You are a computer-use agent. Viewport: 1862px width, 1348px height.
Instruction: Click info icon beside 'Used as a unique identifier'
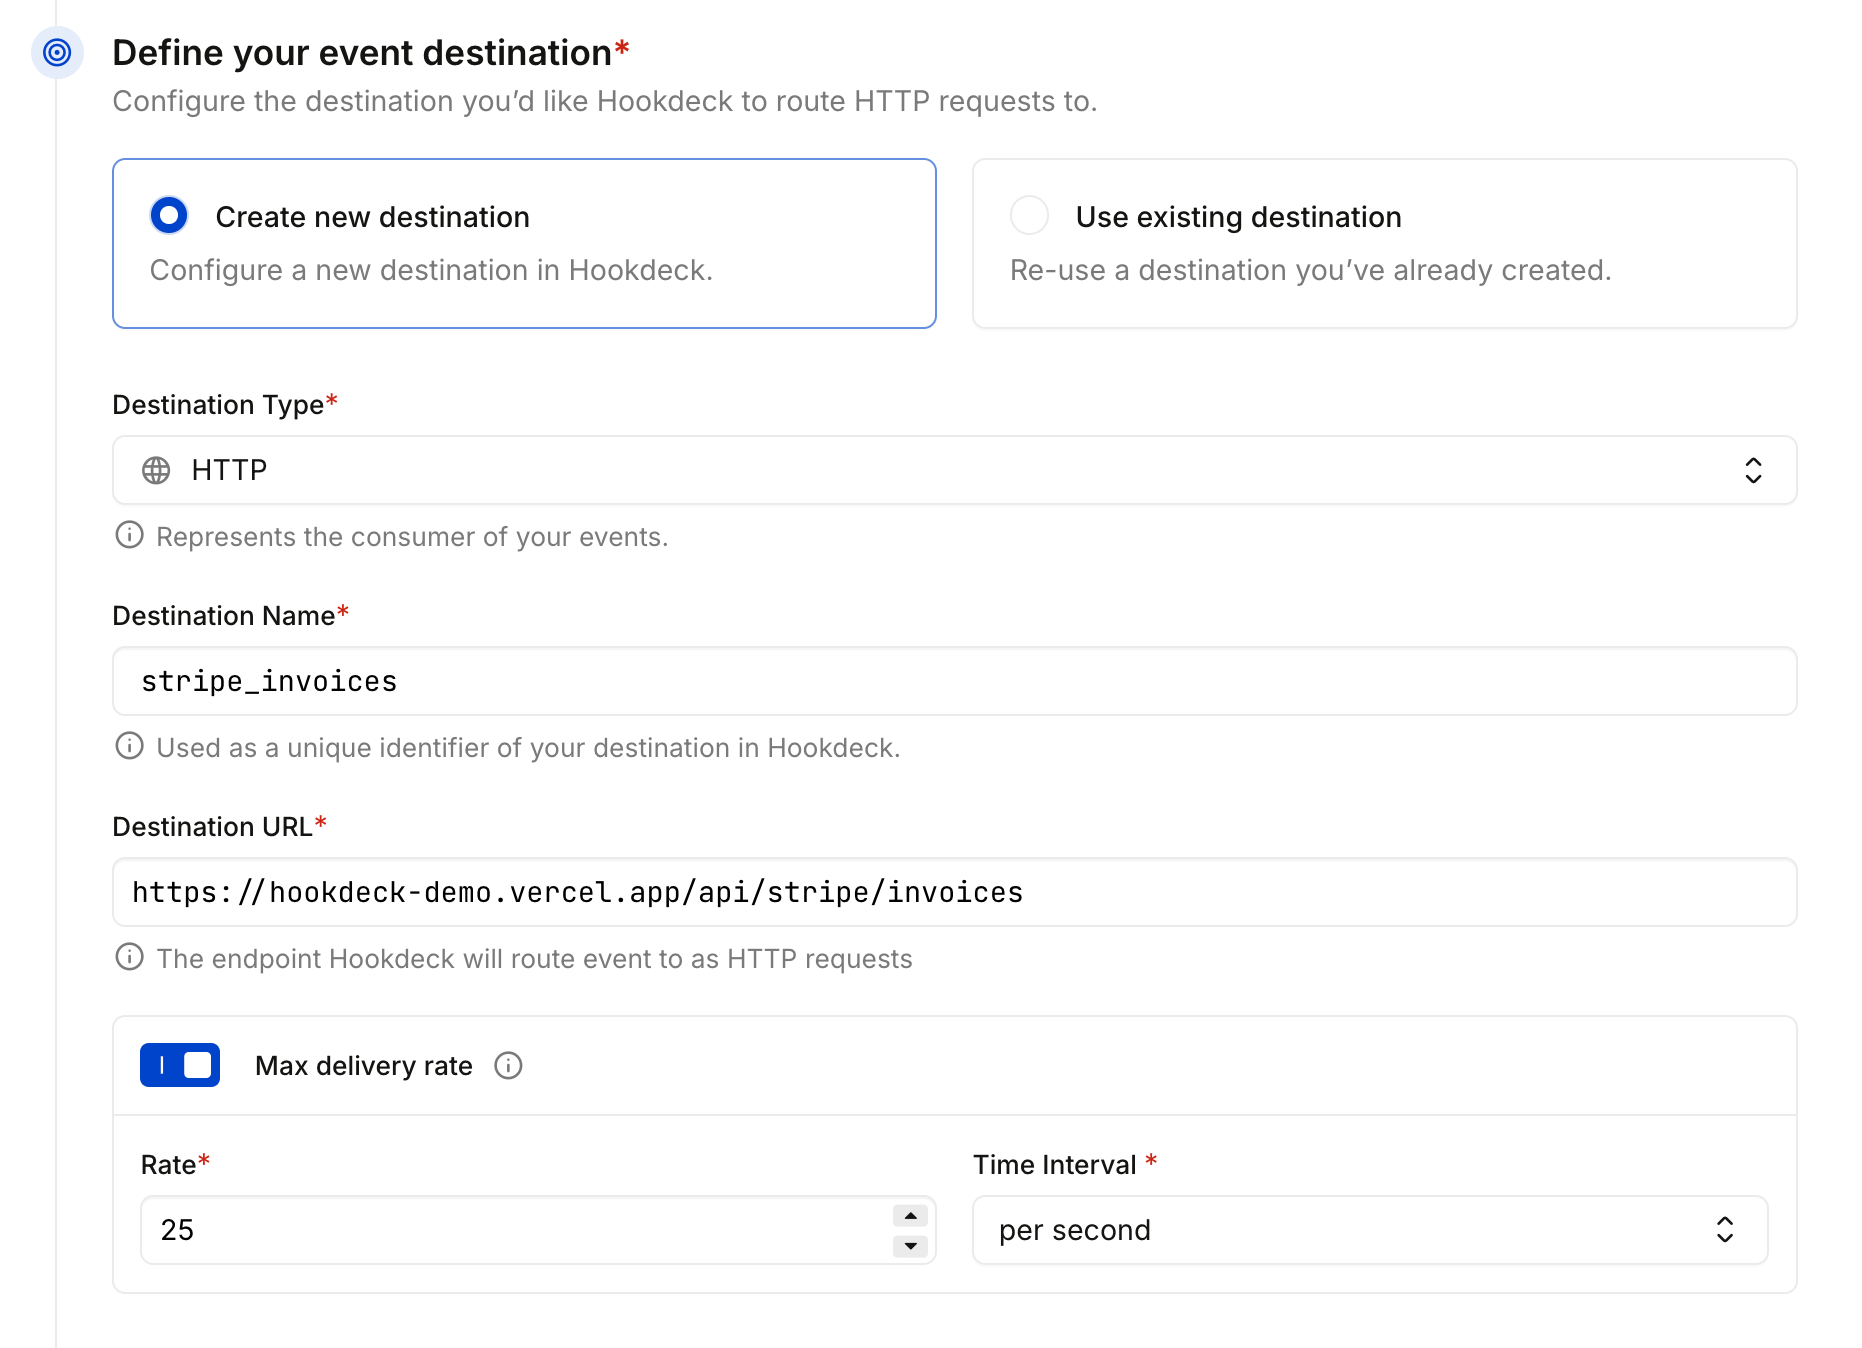(x=129, y=747)
